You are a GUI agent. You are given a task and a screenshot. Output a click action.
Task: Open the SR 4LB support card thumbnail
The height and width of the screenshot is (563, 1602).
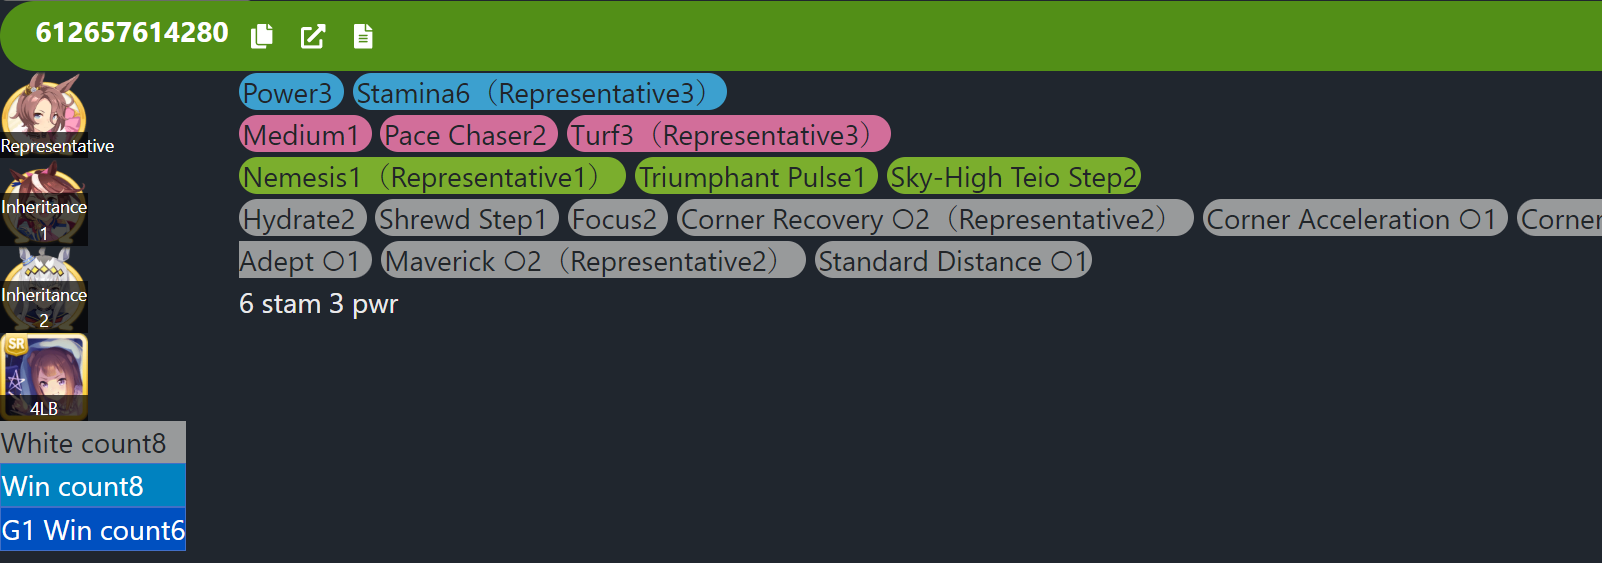tap(44, 376)
